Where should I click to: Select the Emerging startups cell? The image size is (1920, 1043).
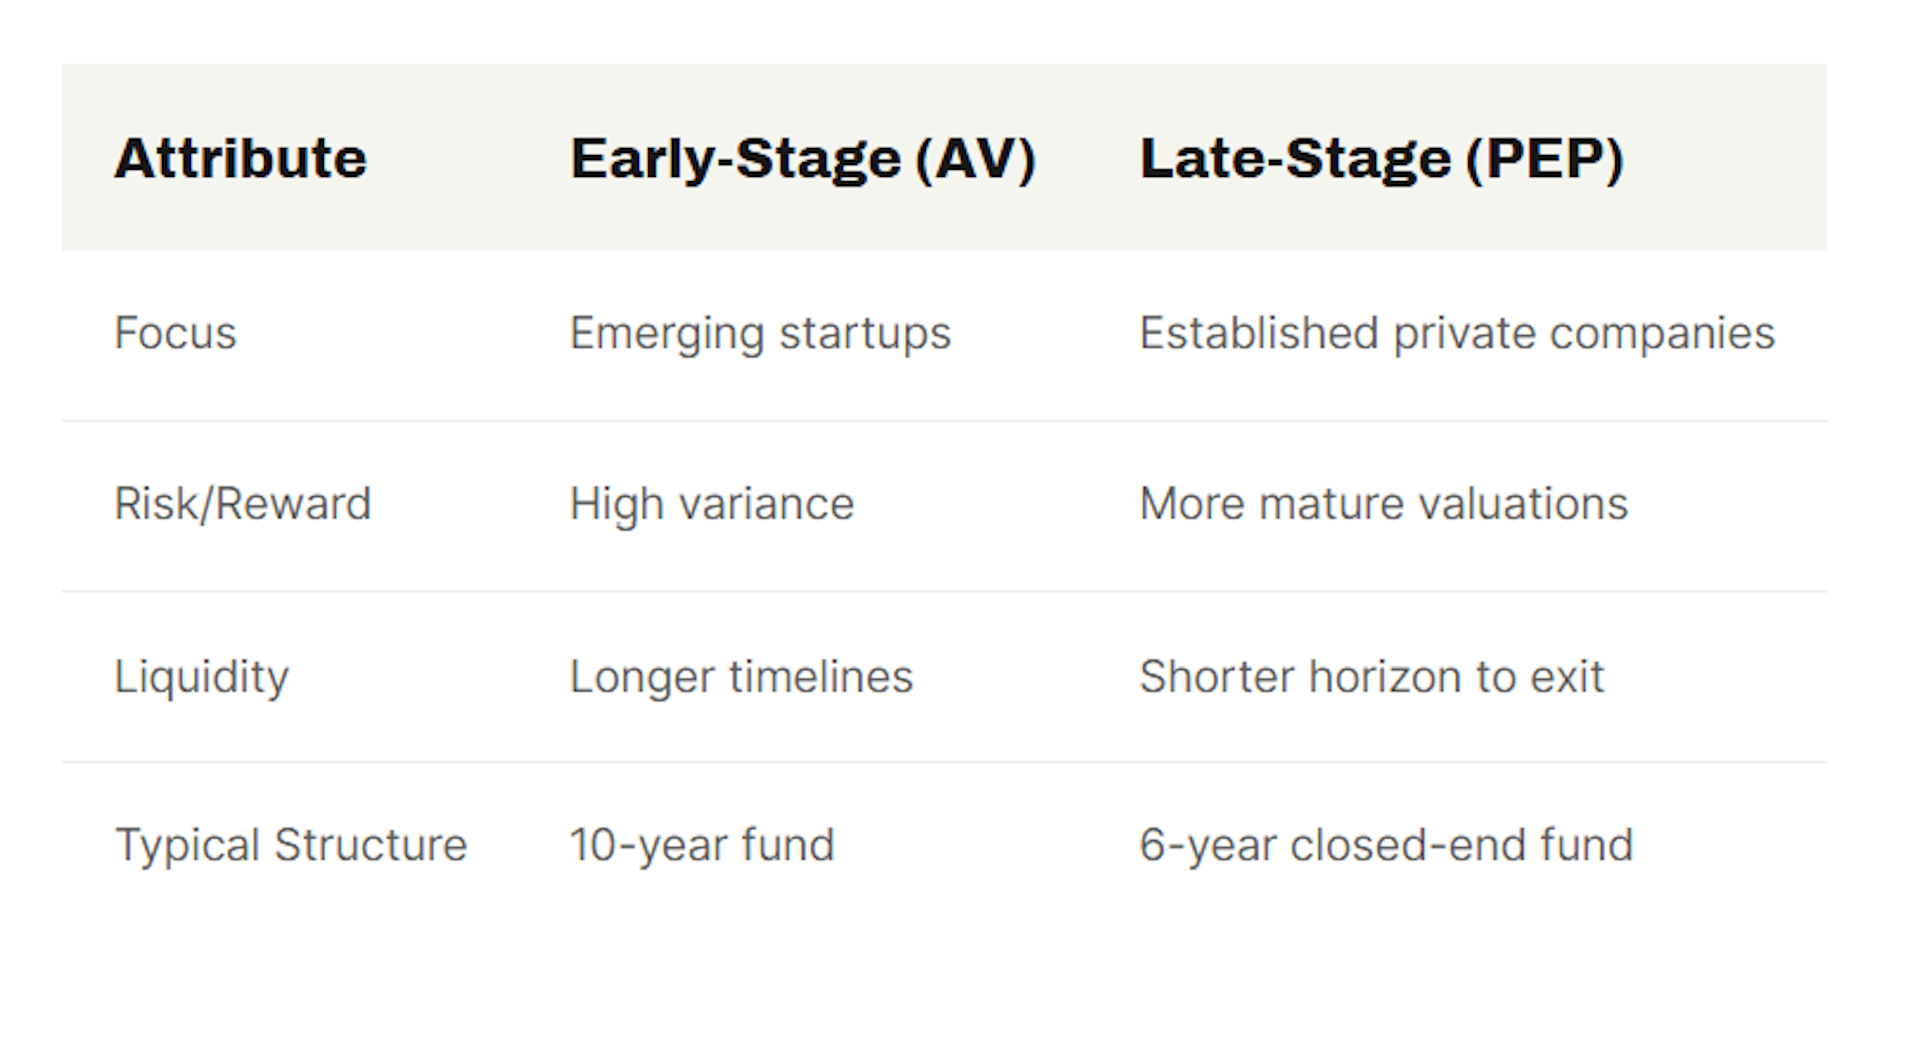[760, 333]
